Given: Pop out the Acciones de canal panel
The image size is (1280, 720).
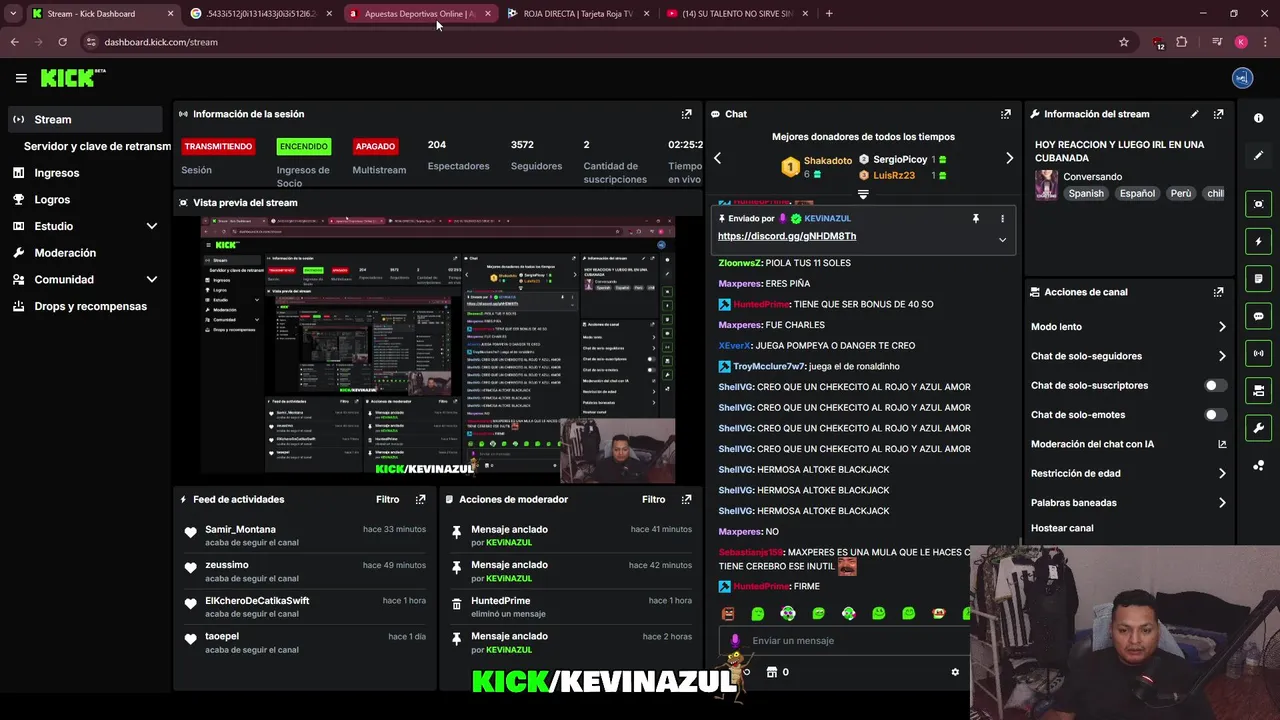Looking at the screenshot, I should click(x=1218, y=292).
